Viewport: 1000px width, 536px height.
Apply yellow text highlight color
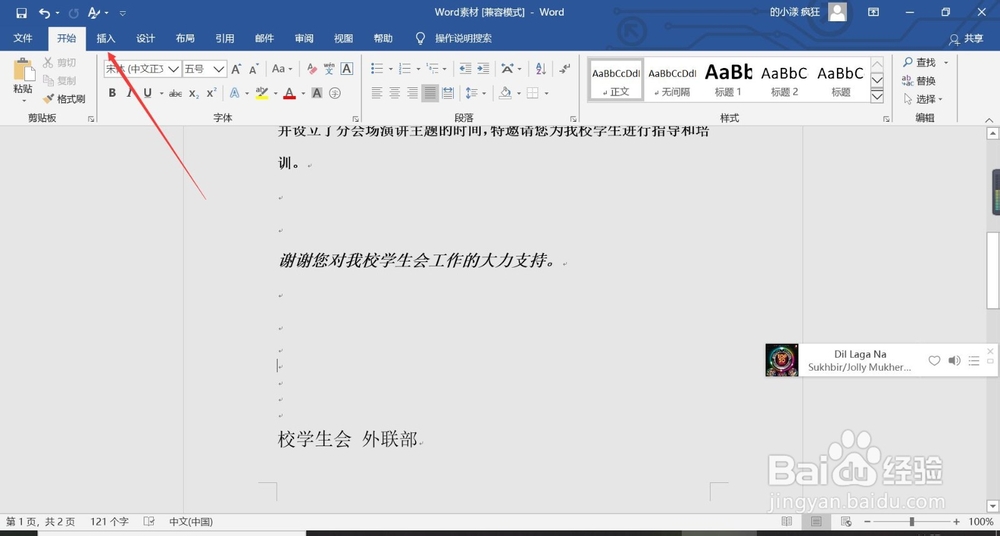click(262, 93)
